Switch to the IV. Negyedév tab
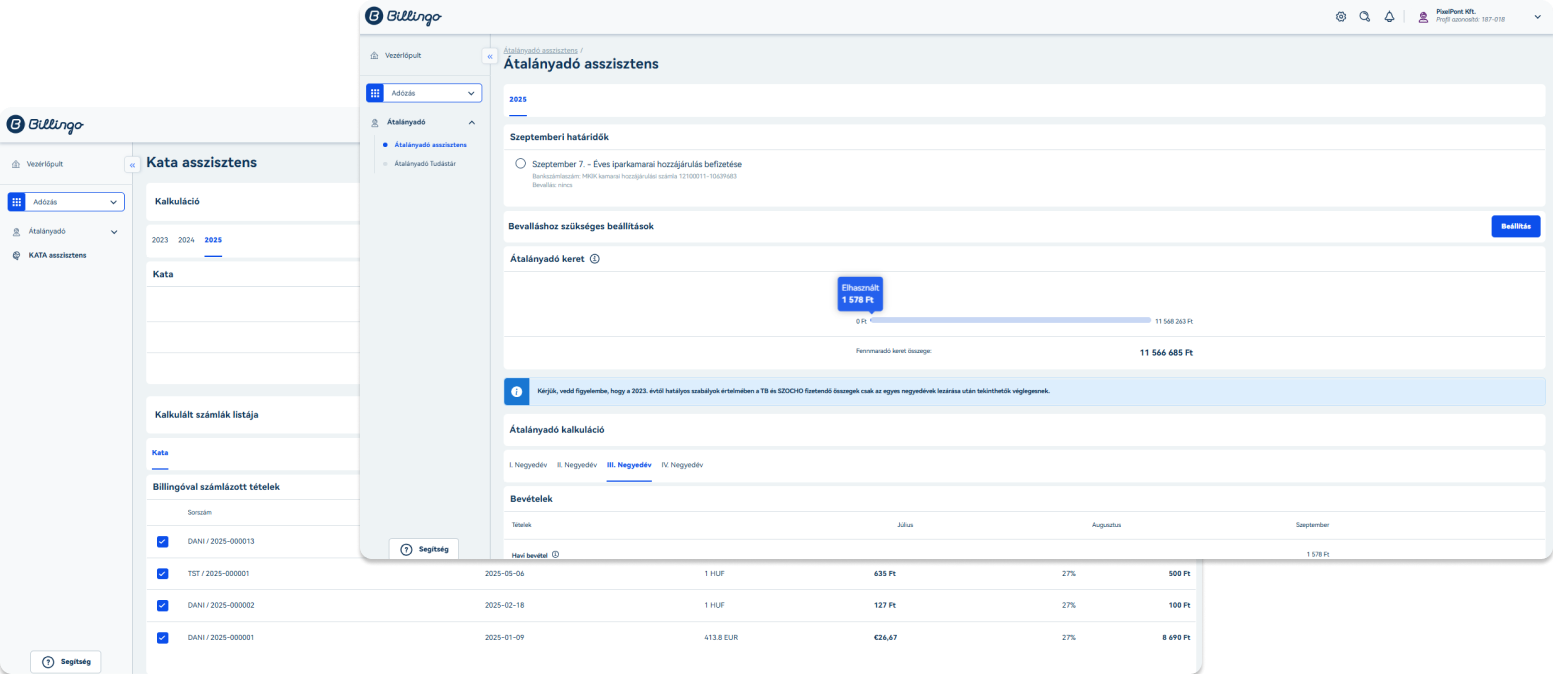The image size is (1553, 674). coord(682,465)
